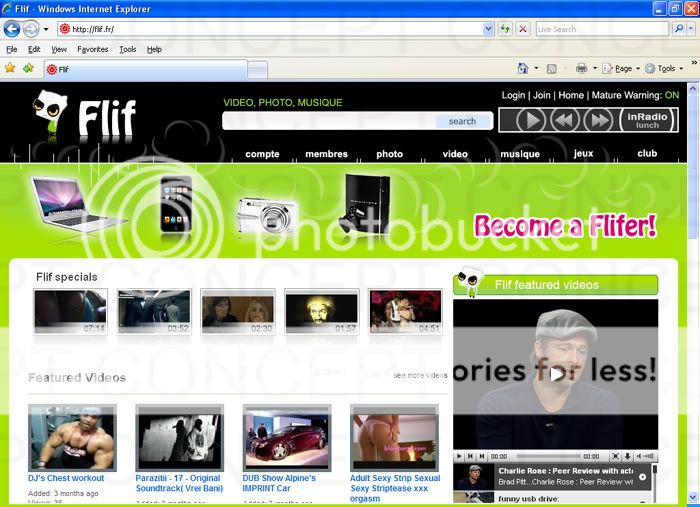Adjust the video player volume slider
Viewport: 700px width, 507px height.
click(x=646, y=456)
